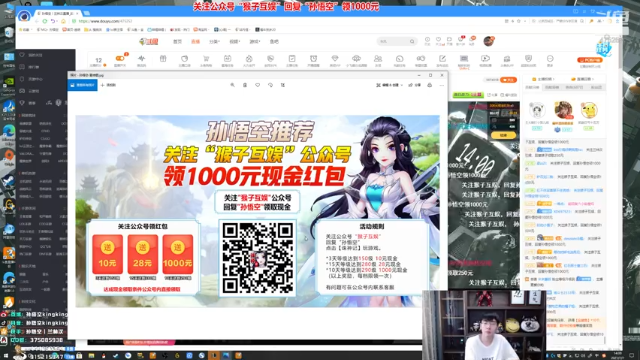The width and height of the screenshot is (640, 360).
Task: Click the shopping cart icon in Douyu toolbar
Action: tap(206, 60)
